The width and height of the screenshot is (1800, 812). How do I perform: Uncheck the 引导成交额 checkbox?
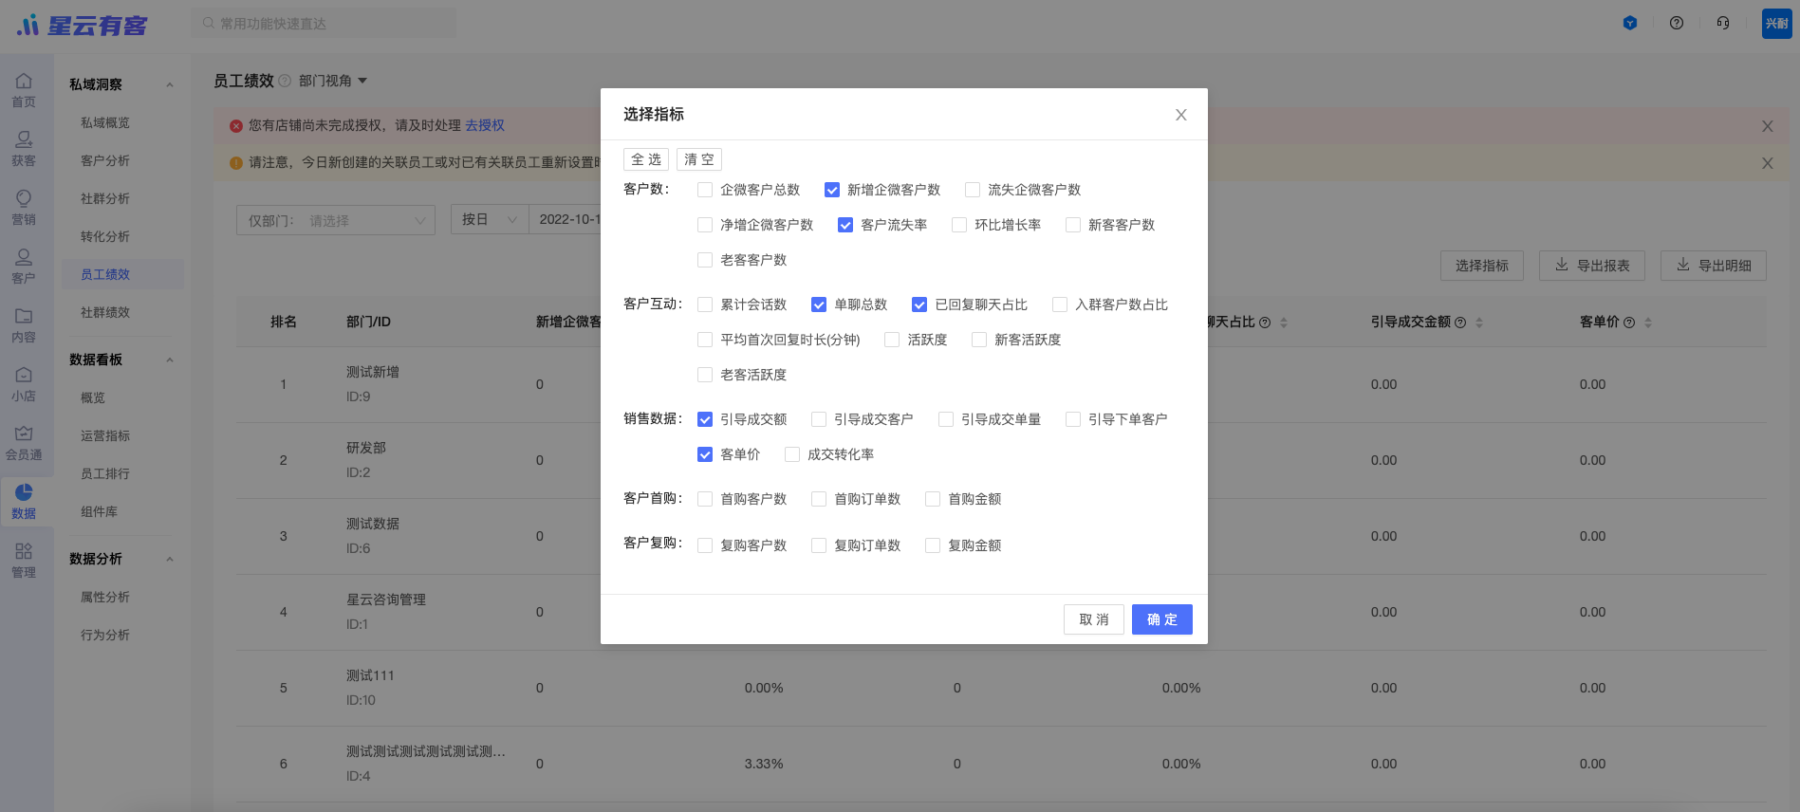click(705, 420)
